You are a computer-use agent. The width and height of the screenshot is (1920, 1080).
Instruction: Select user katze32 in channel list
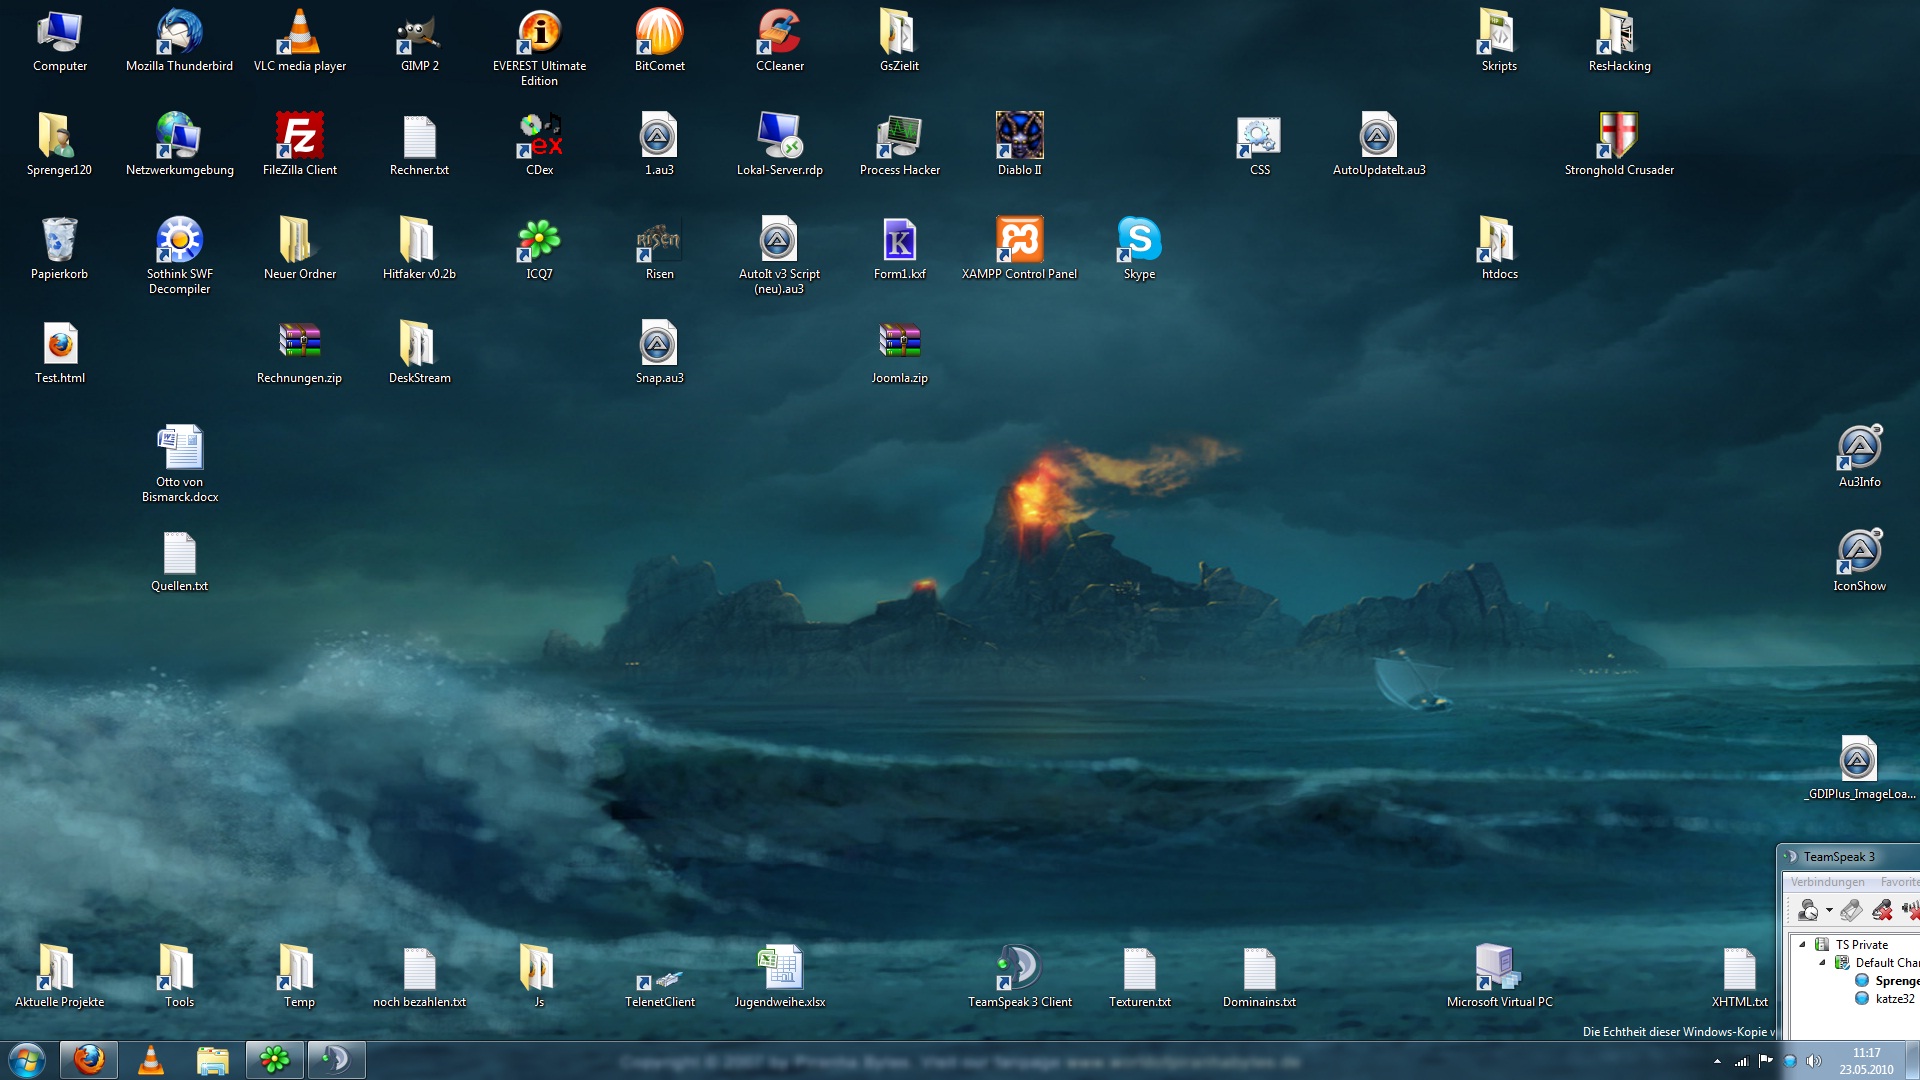1894,998
